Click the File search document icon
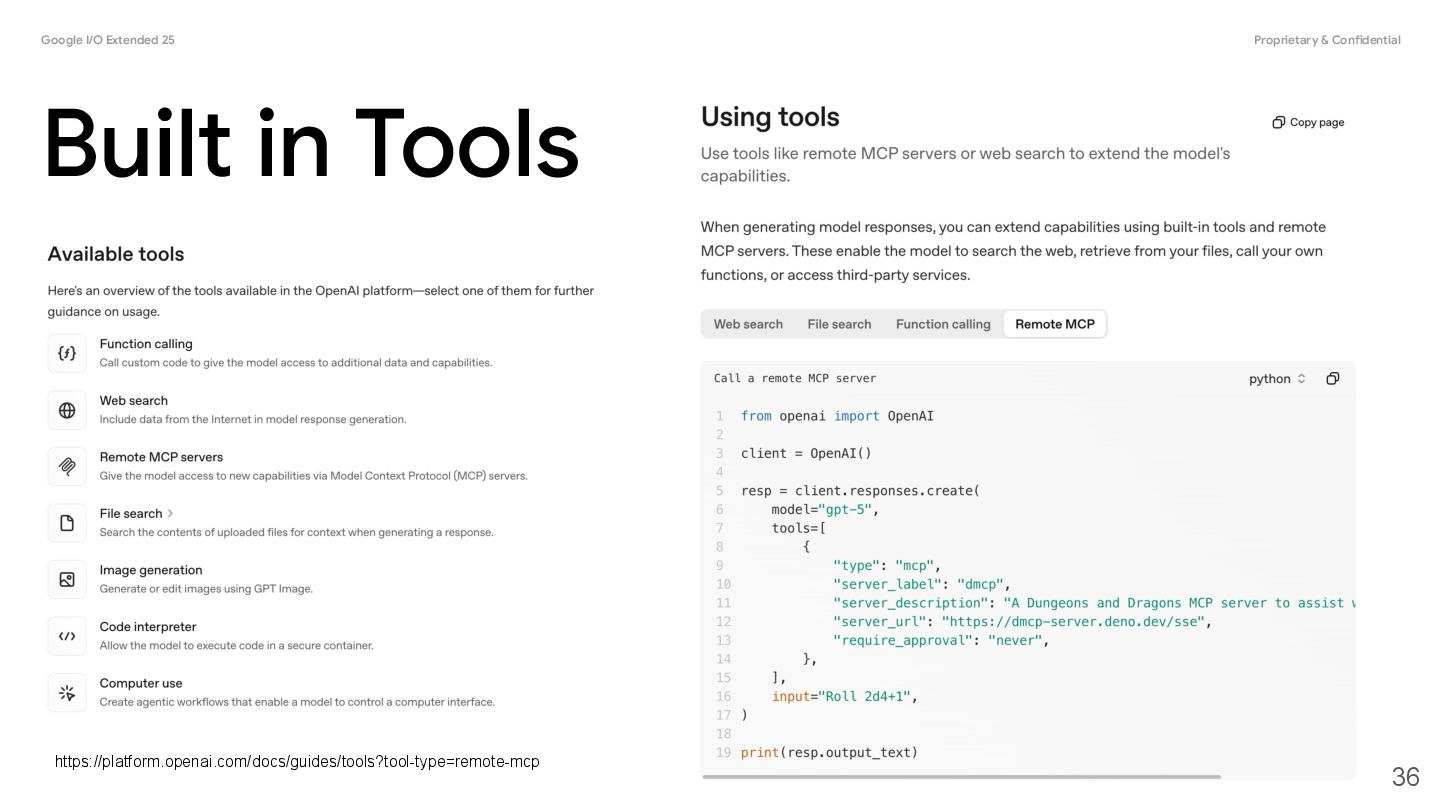Viewport: 1440px width, 810px height. click(67, 523)
